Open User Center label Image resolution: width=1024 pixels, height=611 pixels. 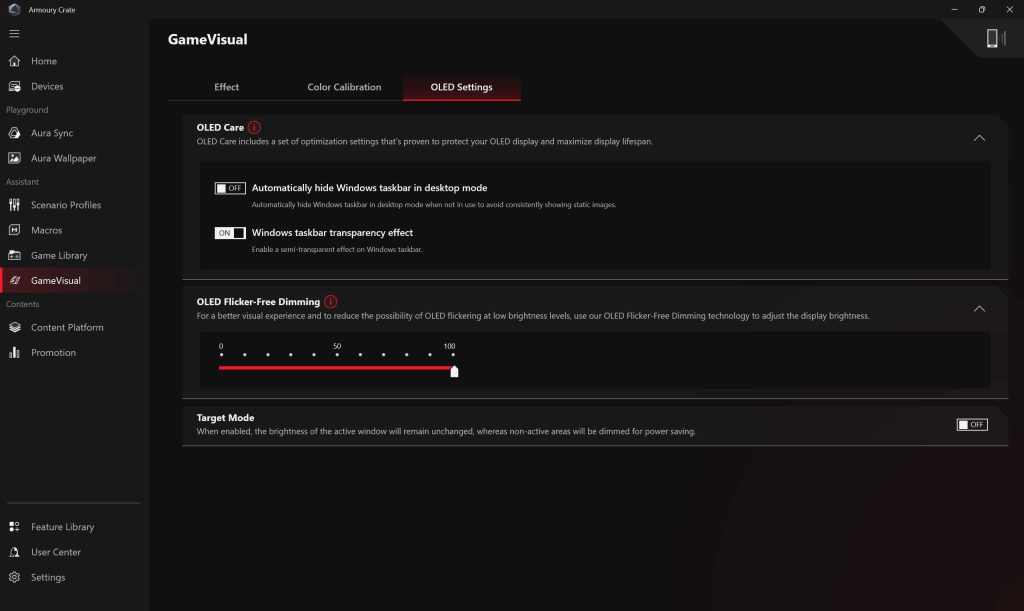(x=56, y=552)
